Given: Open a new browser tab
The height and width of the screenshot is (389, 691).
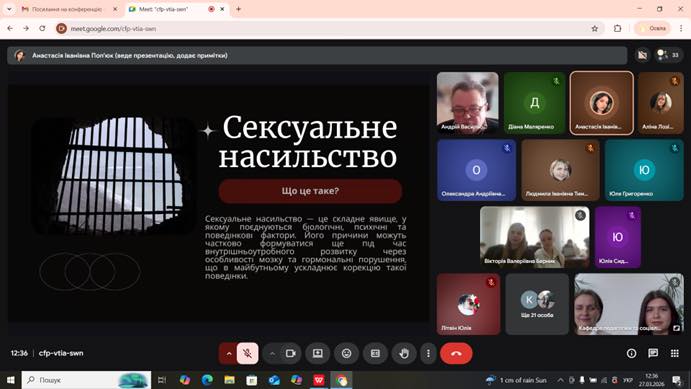Looking at the screenshot, I should click(238, 9).
